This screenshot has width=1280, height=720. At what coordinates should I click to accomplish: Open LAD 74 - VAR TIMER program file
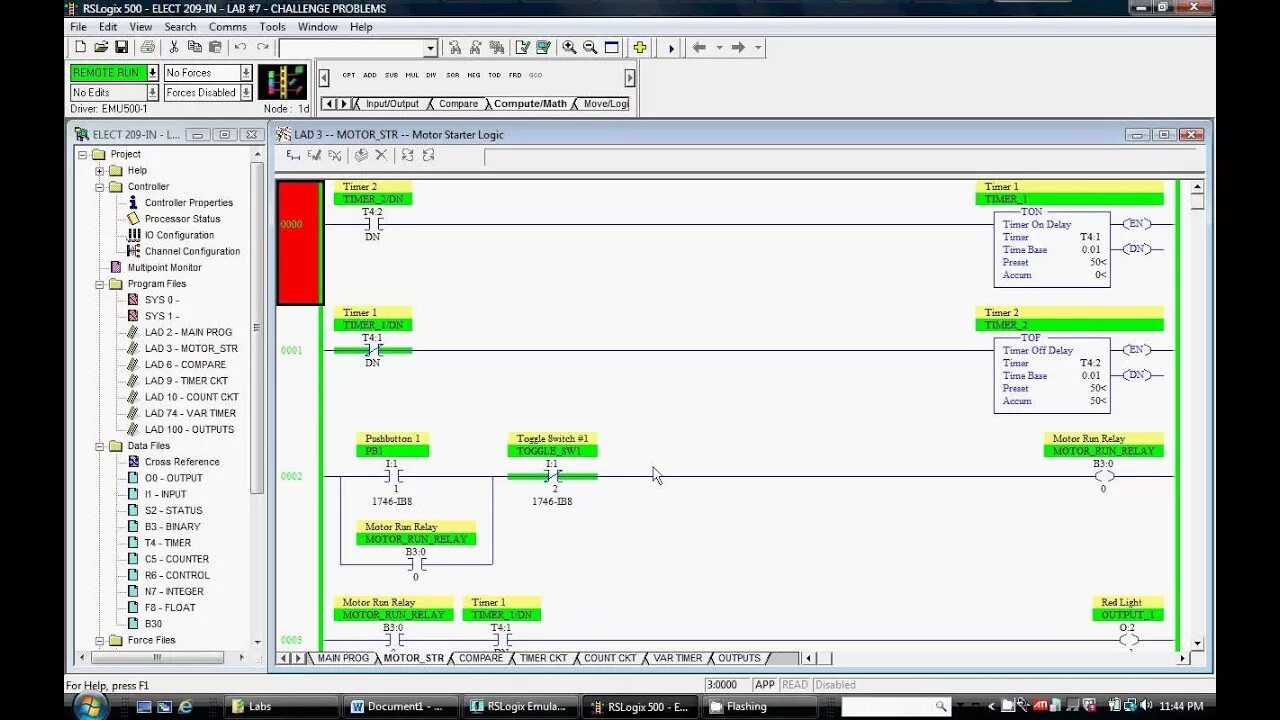(x=190, y=413)
